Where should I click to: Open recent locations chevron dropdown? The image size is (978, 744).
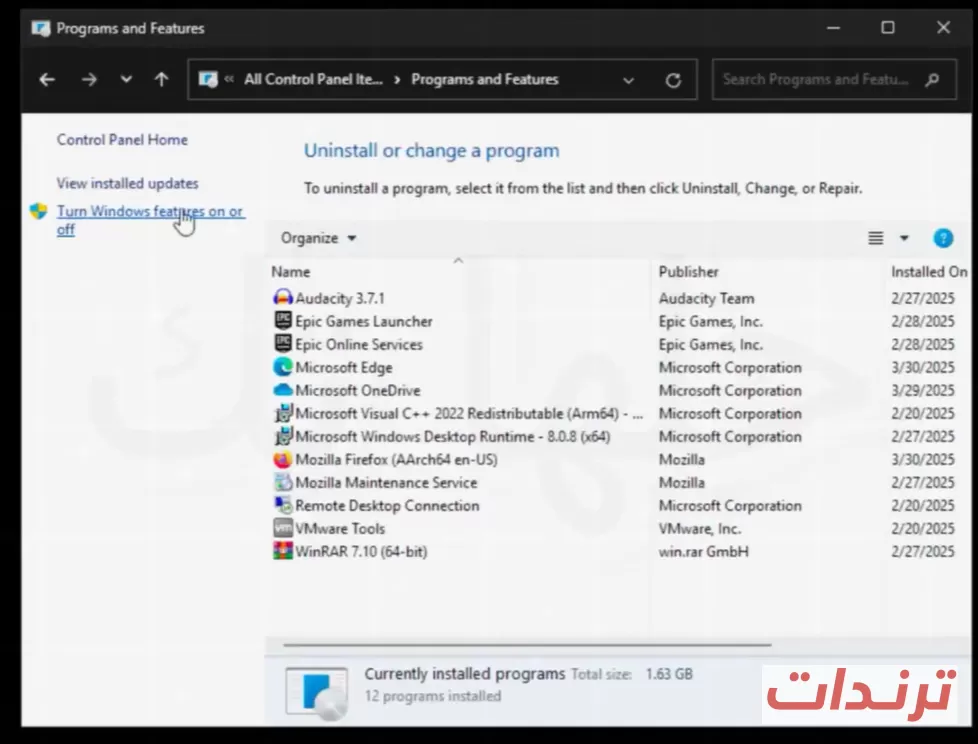point(126,79)
